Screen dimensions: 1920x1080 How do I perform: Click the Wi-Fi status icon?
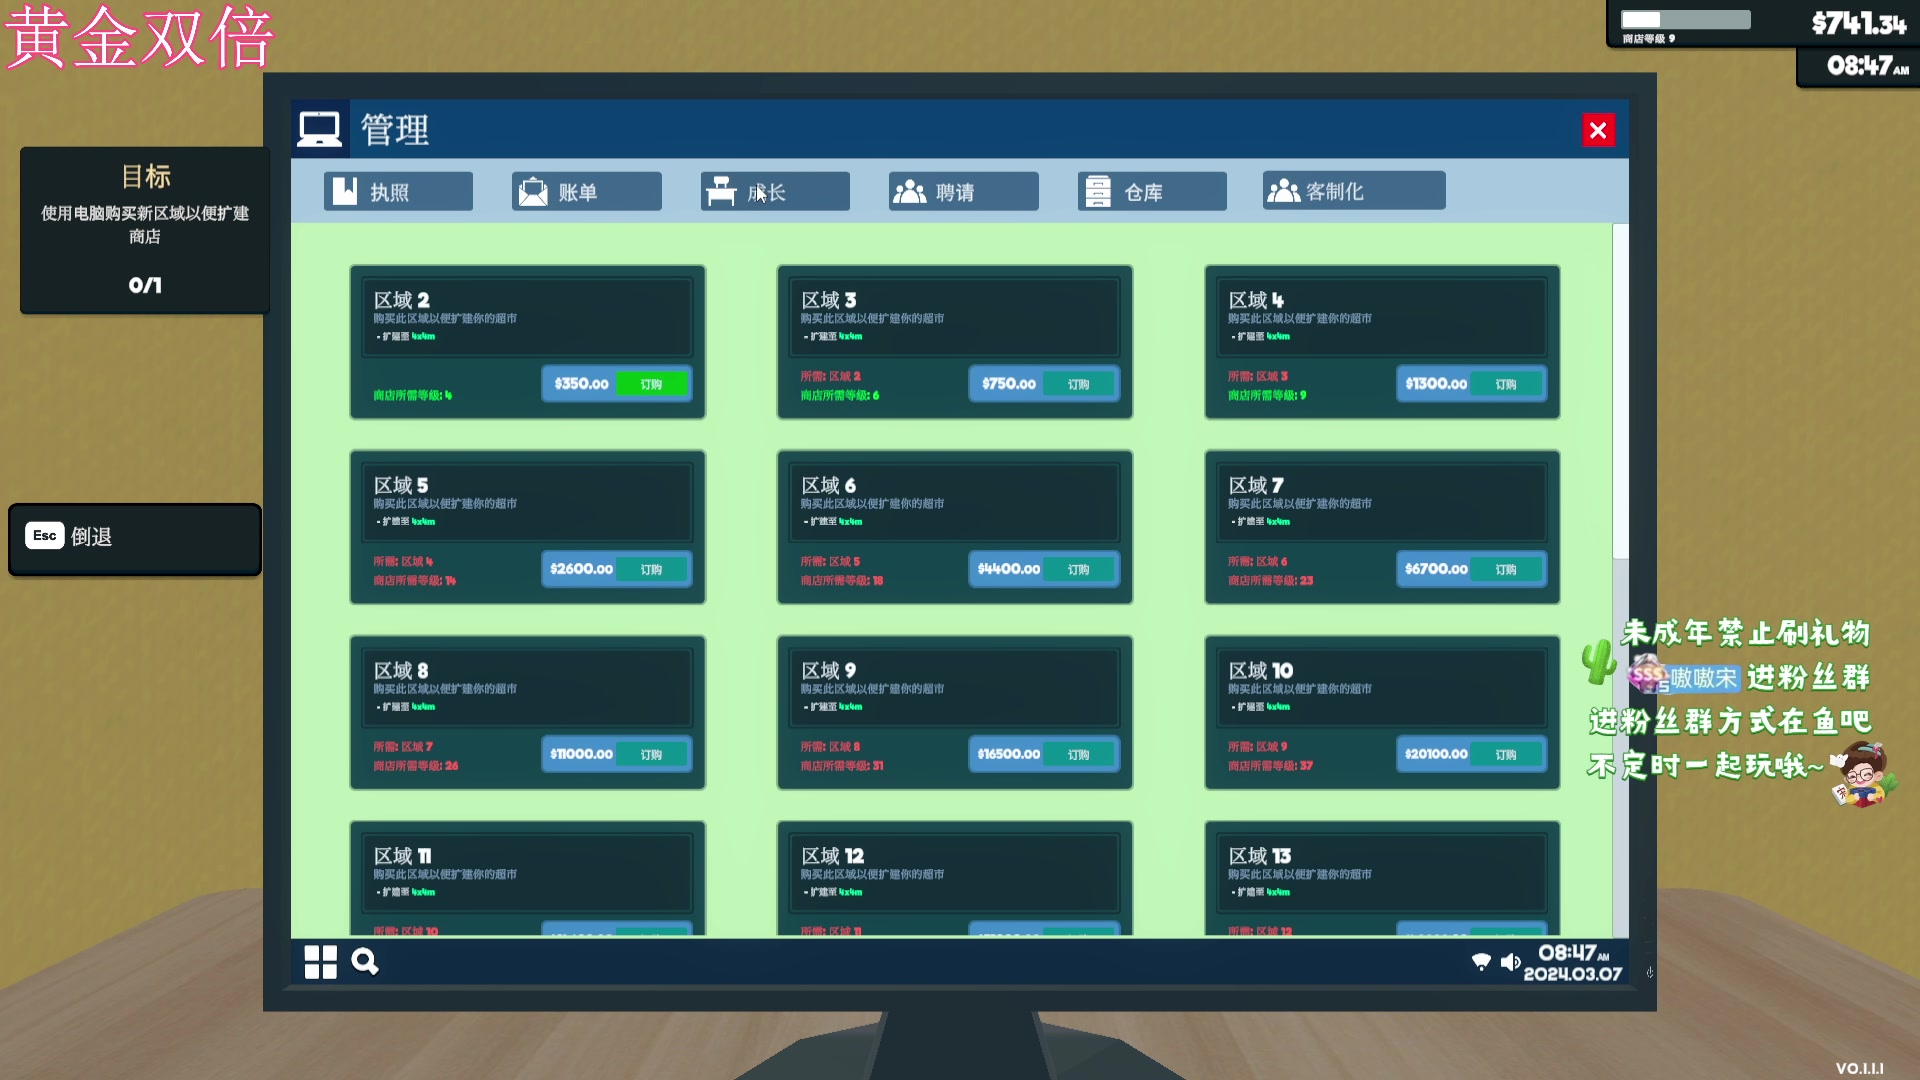(1481, 962)
